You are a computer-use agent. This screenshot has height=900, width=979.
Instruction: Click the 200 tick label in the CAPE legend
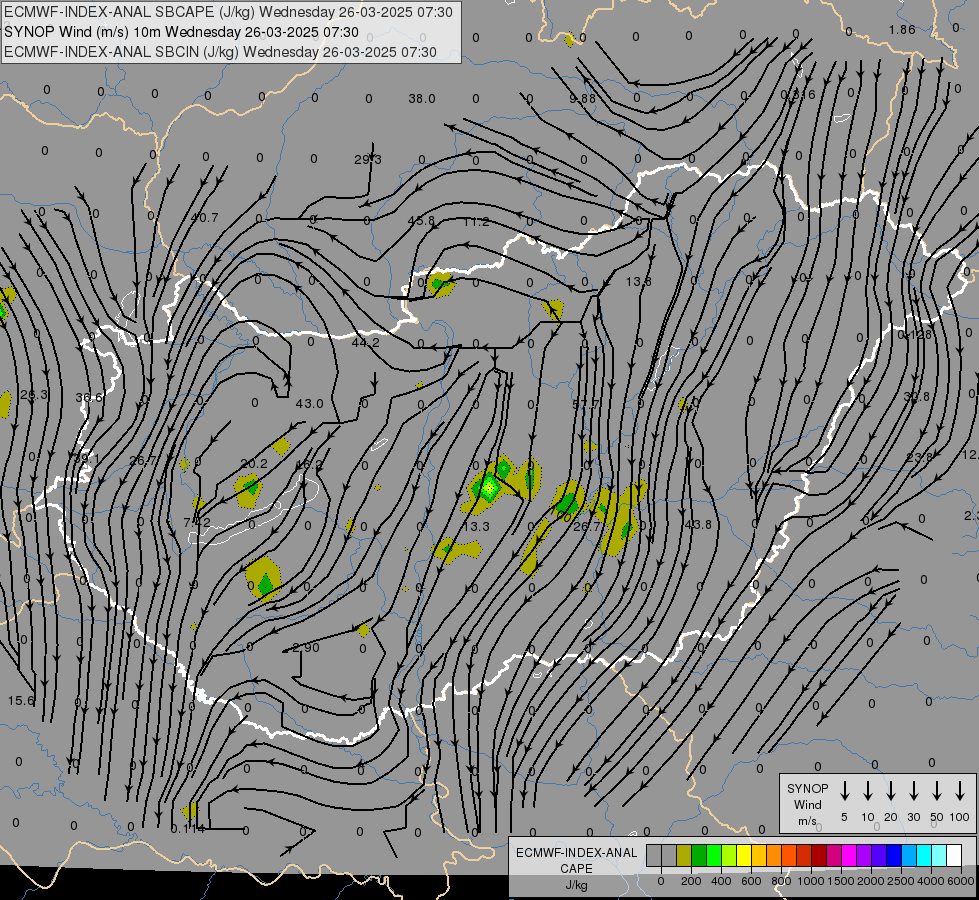691,881
